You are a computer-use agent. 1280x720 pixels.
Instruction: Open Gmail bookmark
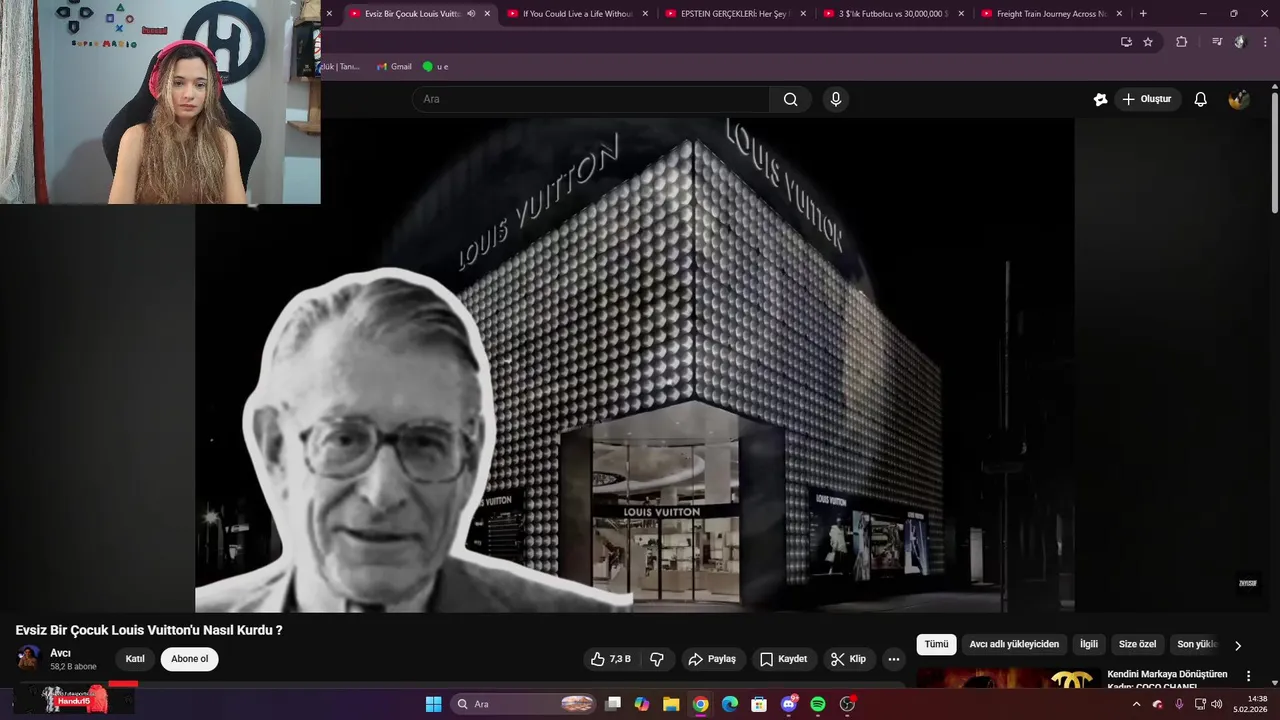tap(394, 66)
